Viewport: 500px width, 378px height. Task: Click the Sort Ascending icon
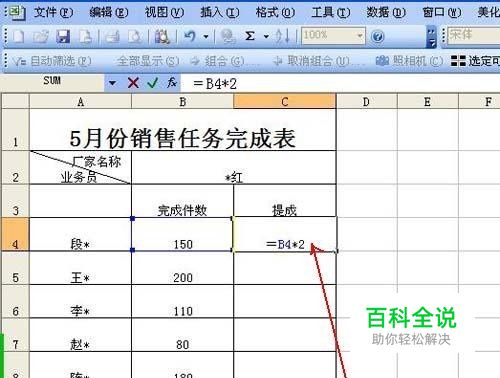tap(282, 36)
